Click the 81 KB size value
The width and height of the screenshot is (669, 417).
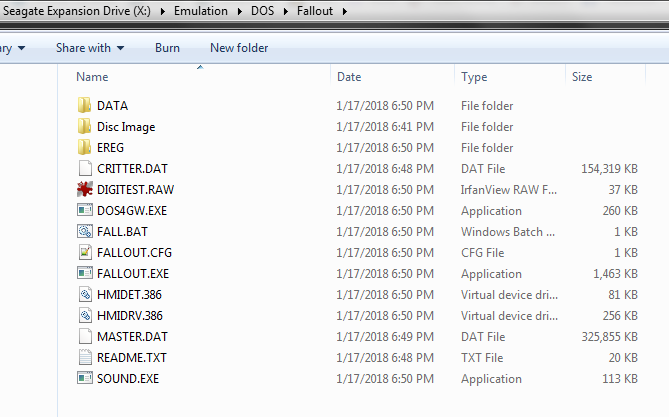tap(623, 295)
